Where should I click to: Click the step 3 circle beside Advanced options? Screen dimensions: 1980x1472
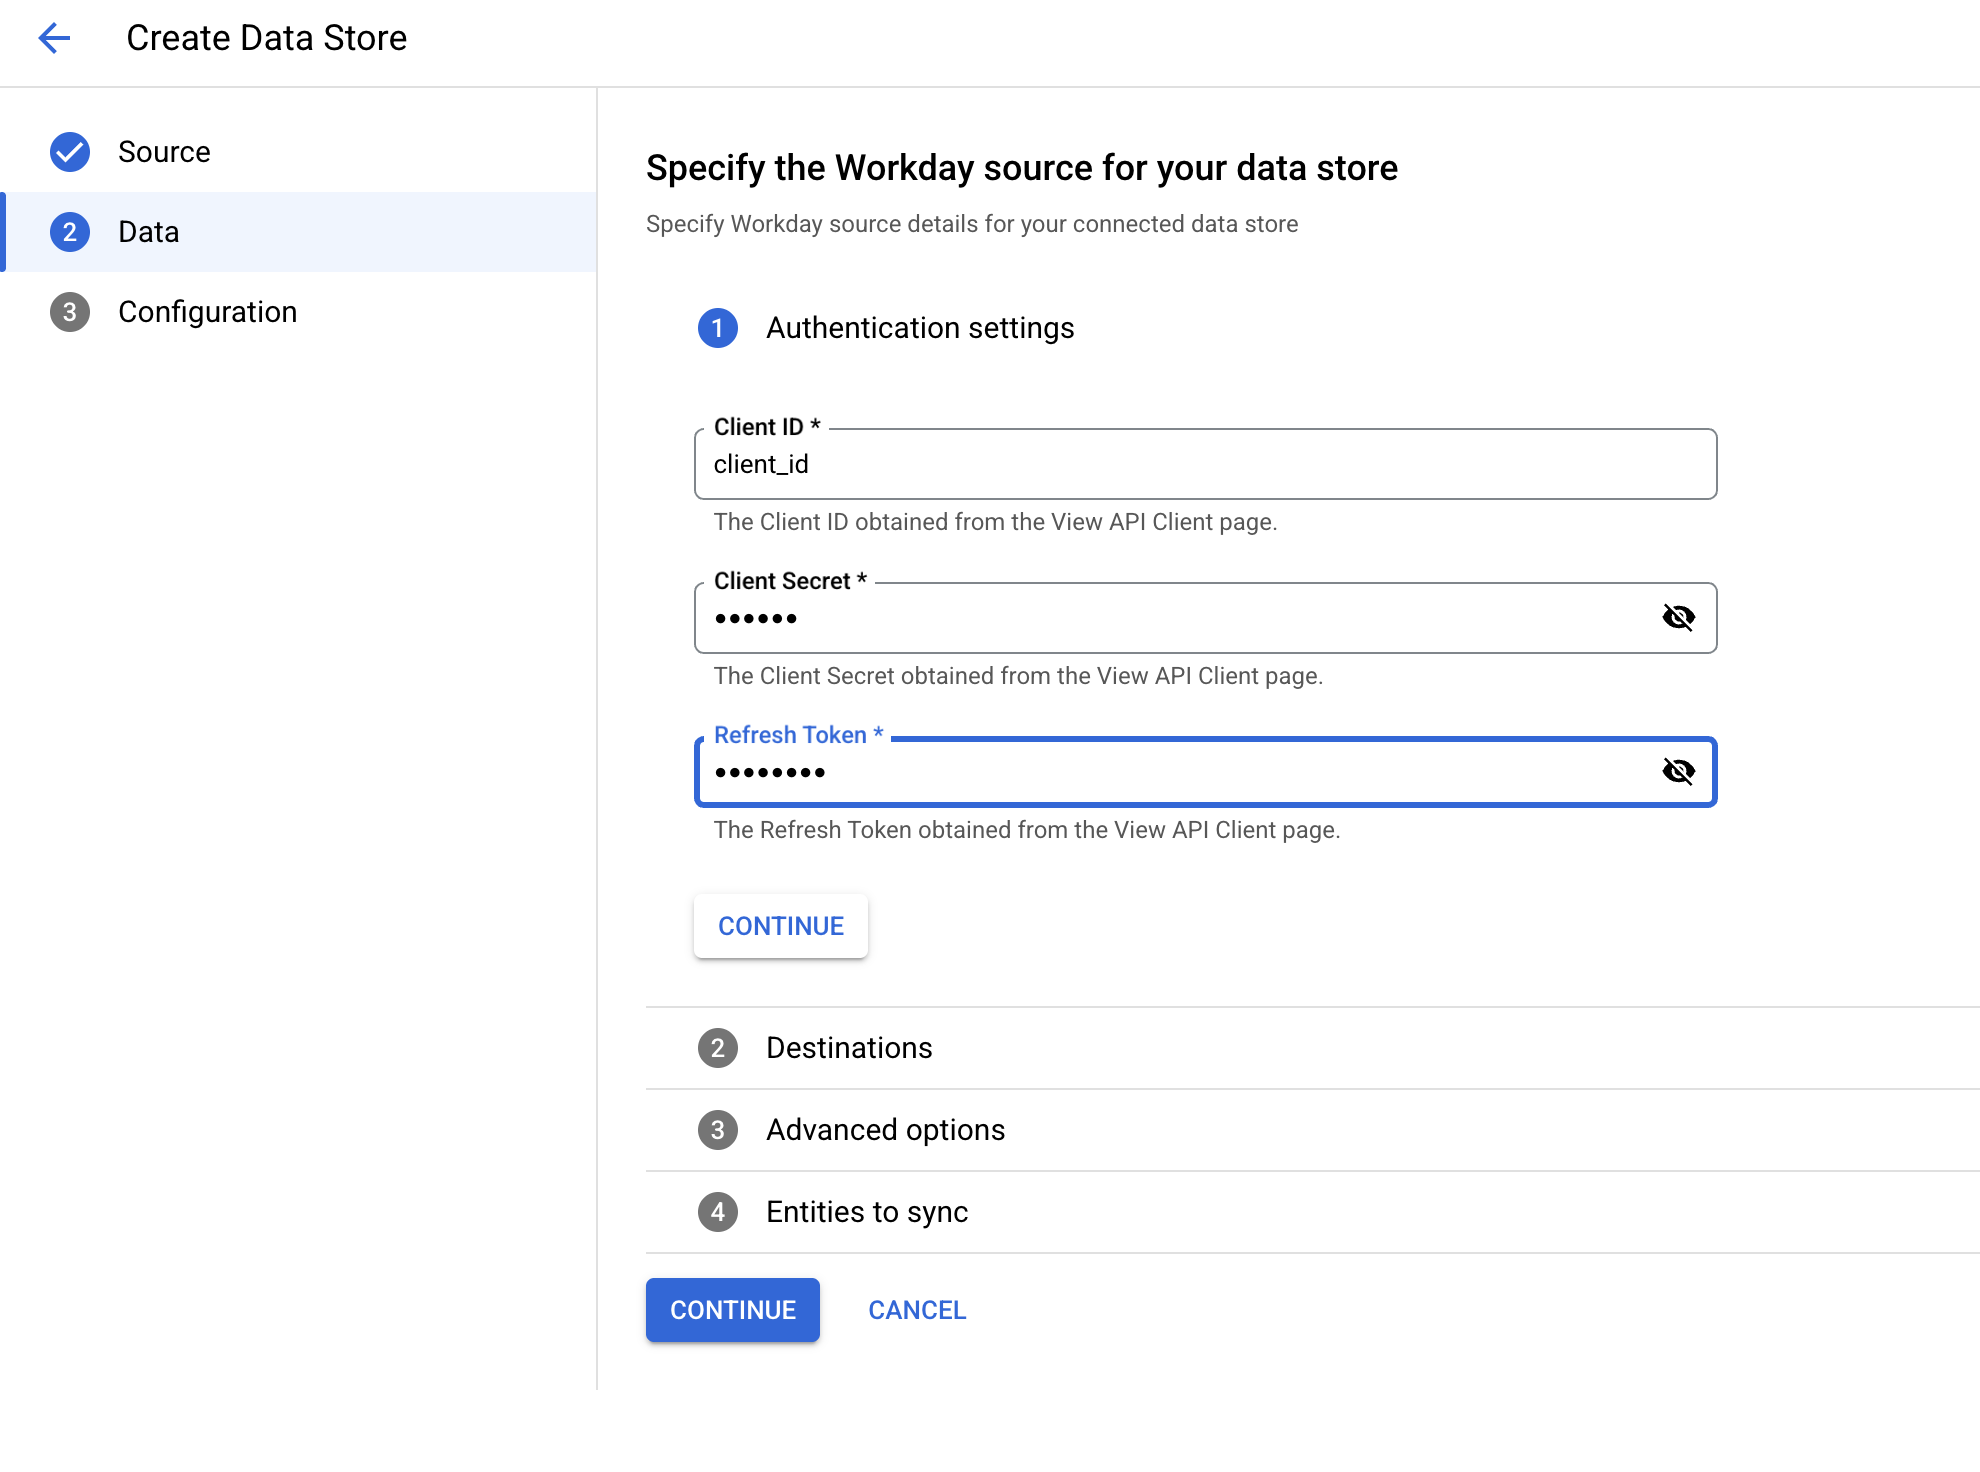tap(718, 1130)
